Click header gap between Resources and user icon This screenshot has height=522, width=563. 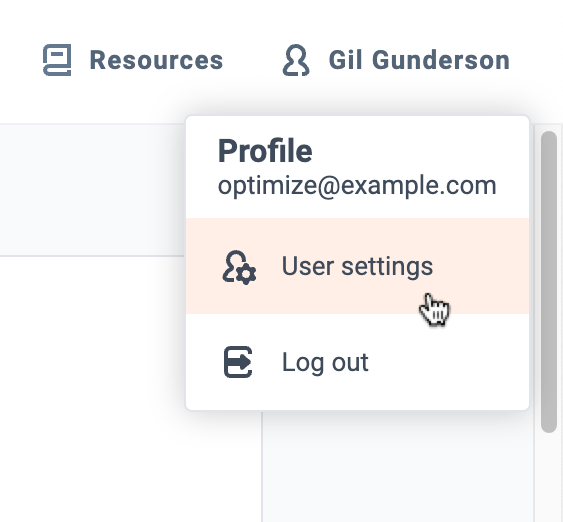[x=253, y=60]
